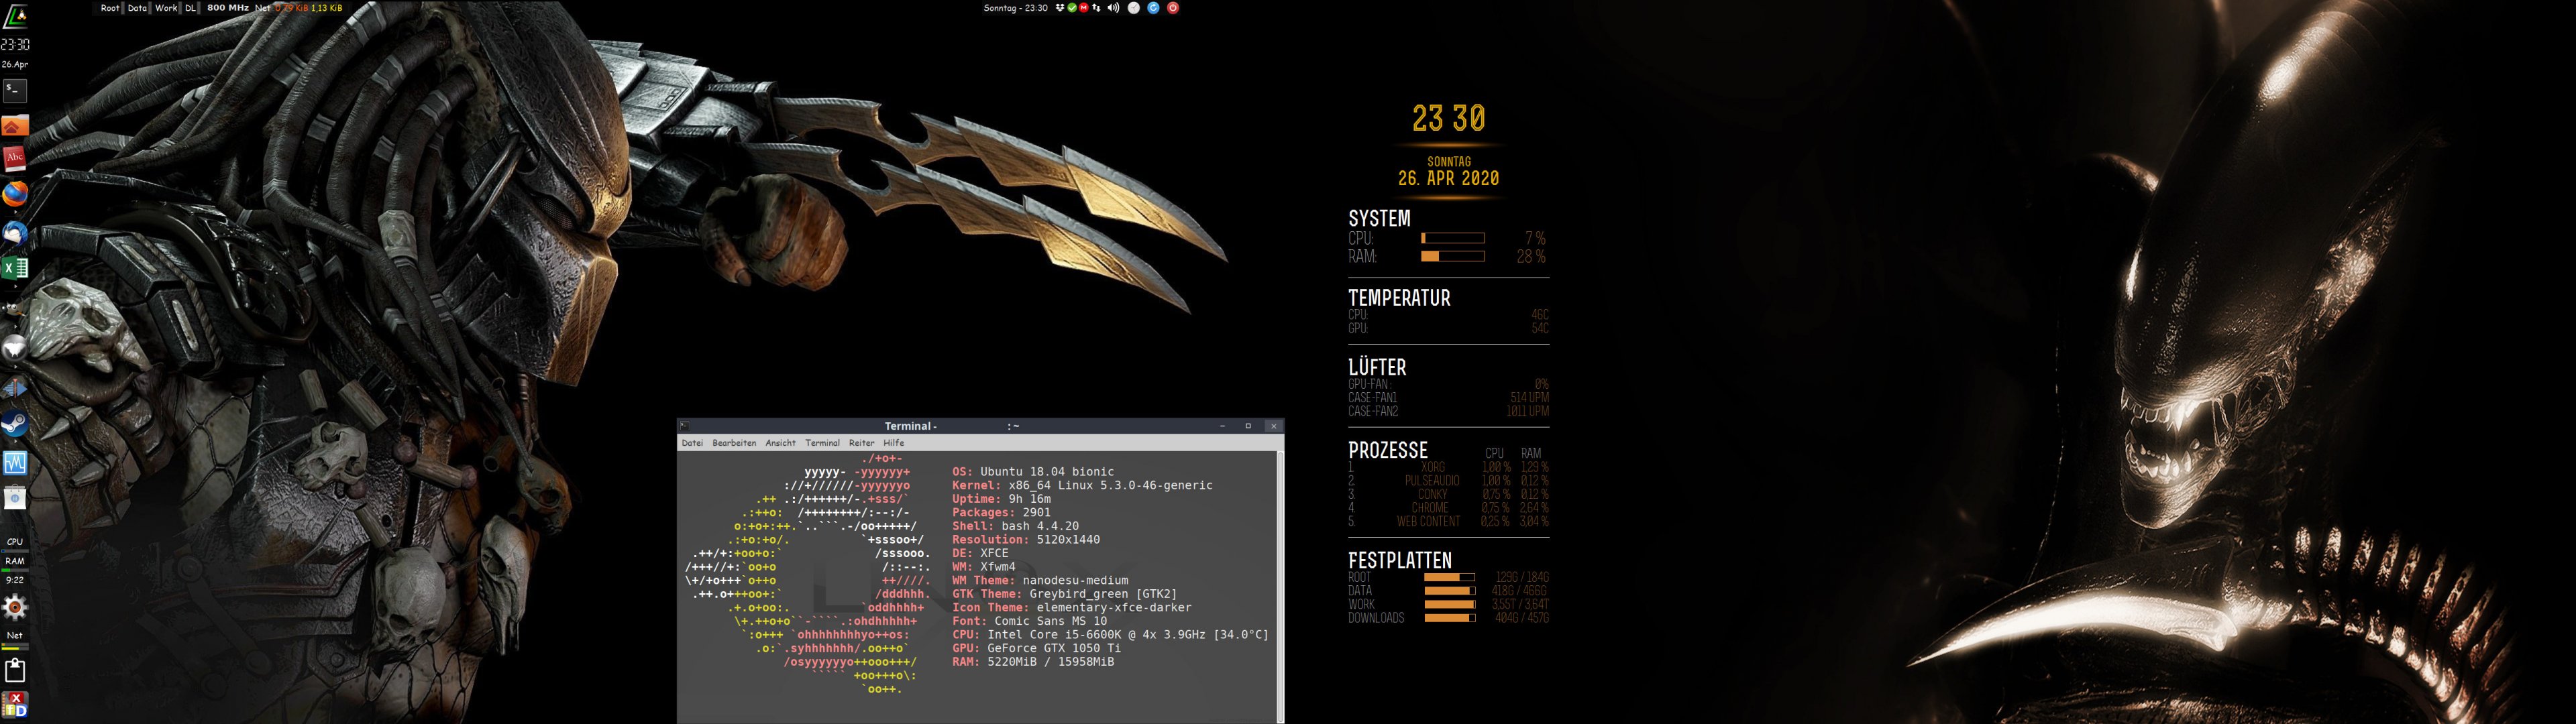The height and width of the screenshot is (724, 2576).
Task: Click the volume speaker tray icon
Action: point(1113,8)
